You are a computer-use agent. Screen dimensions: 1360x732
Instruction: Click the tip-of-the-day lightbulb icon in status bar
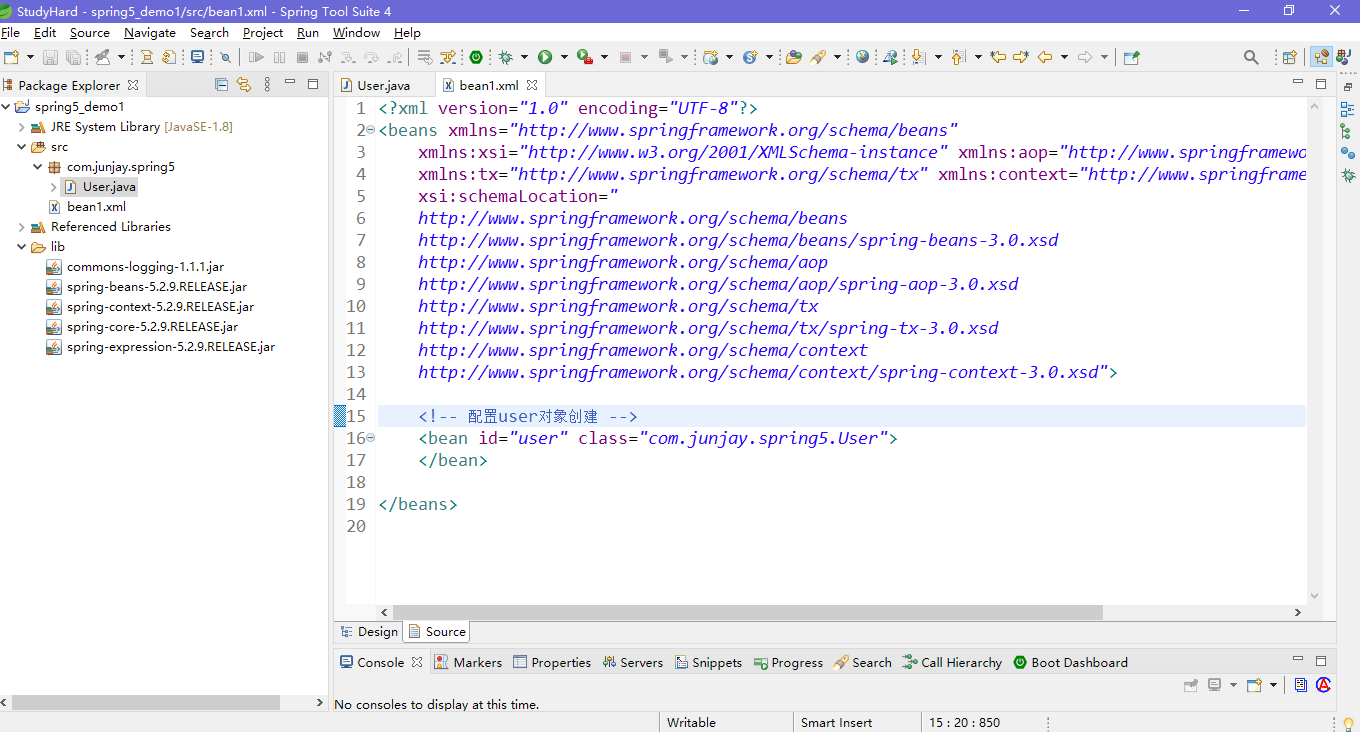1348,723
